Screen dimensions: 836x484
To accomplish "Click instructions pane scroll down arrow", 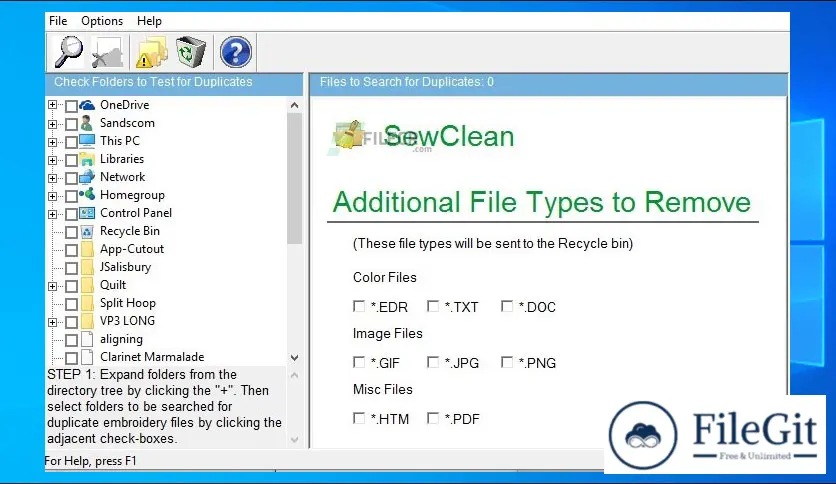I will click(294, 440).
